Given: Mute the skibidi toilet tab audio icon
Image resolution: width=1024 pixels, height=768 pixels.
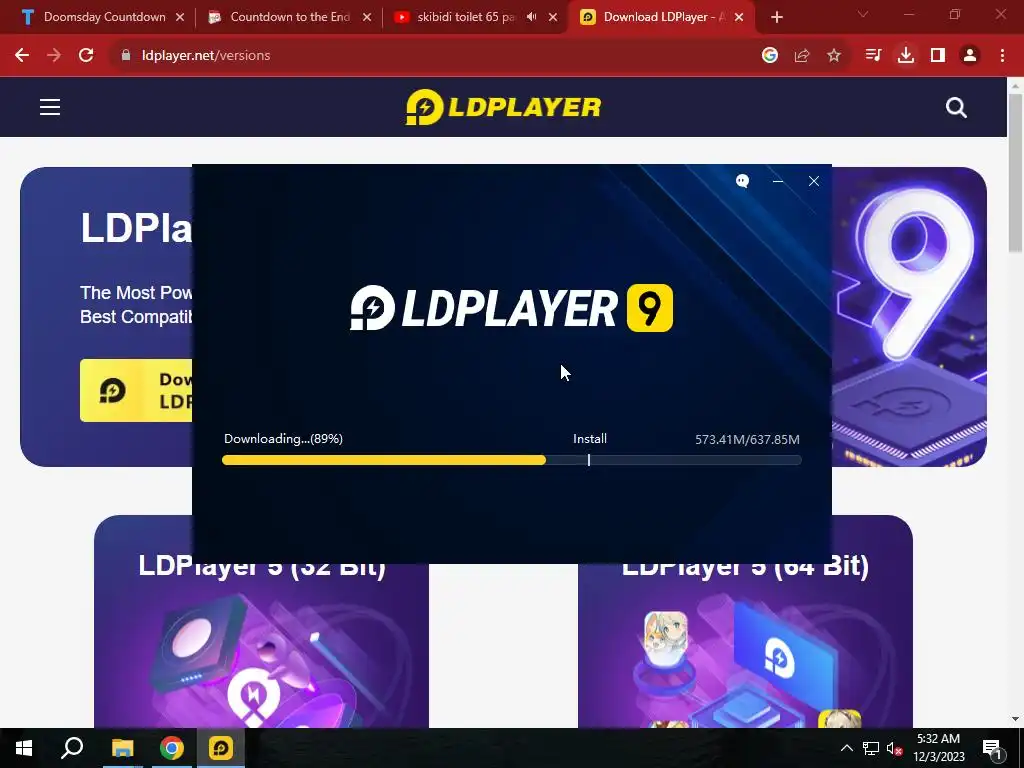Looking at the screenshot, I should [x=532, y=17].
